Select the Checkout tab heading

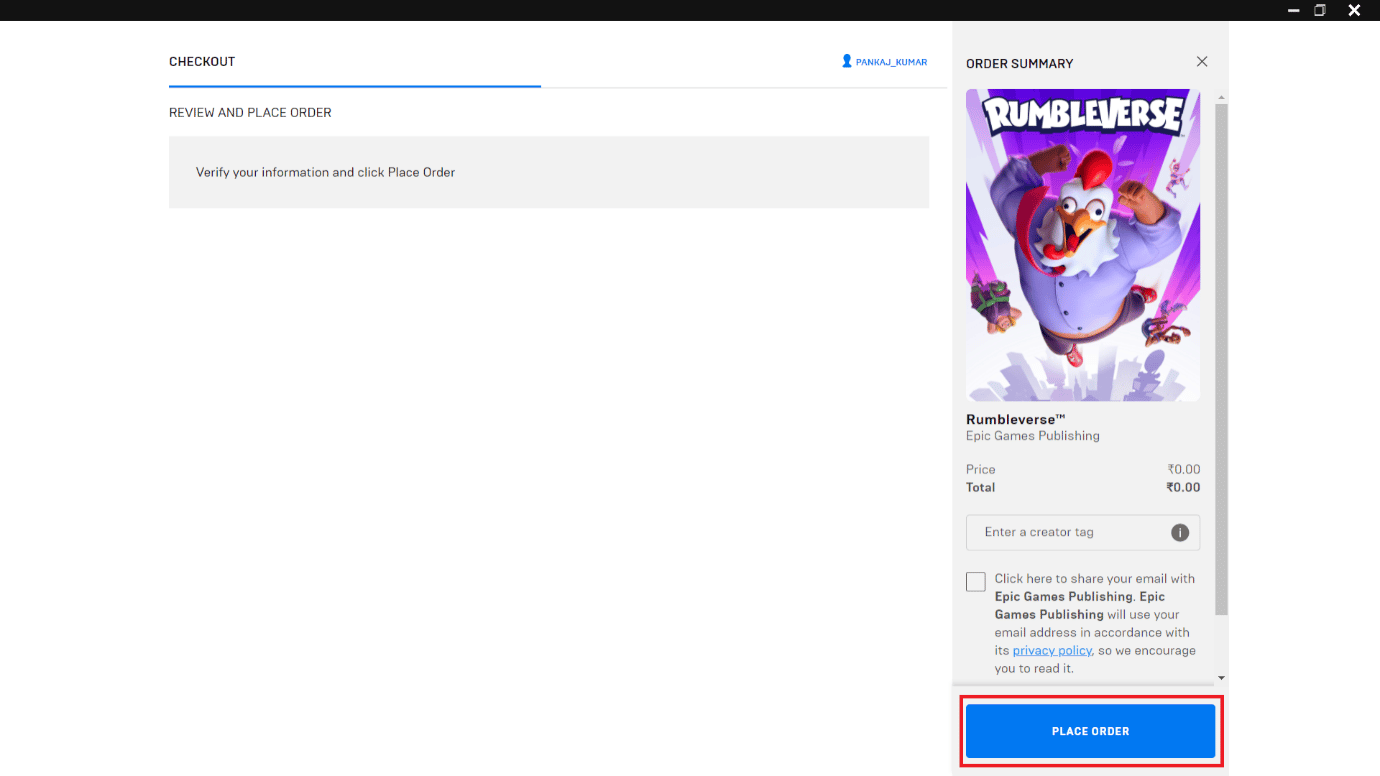[x=202, y=62]
